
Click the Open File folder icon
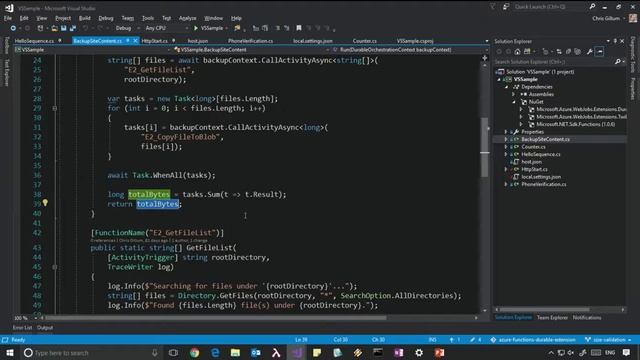coord(54,28)
